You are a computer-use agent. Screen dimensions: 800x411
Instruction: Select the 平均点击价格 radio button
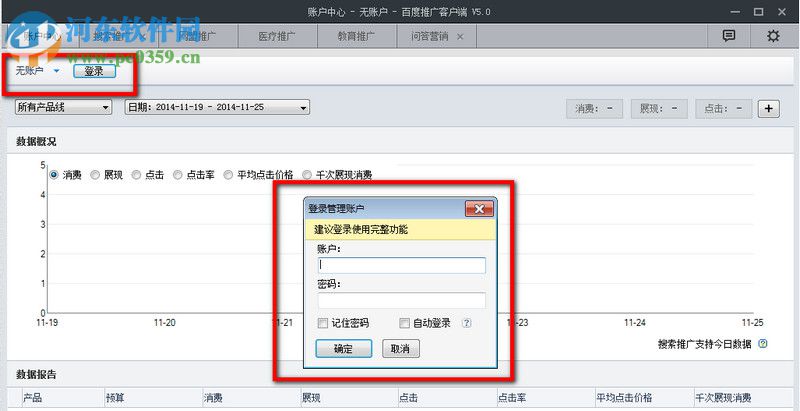tap(229, 175)
